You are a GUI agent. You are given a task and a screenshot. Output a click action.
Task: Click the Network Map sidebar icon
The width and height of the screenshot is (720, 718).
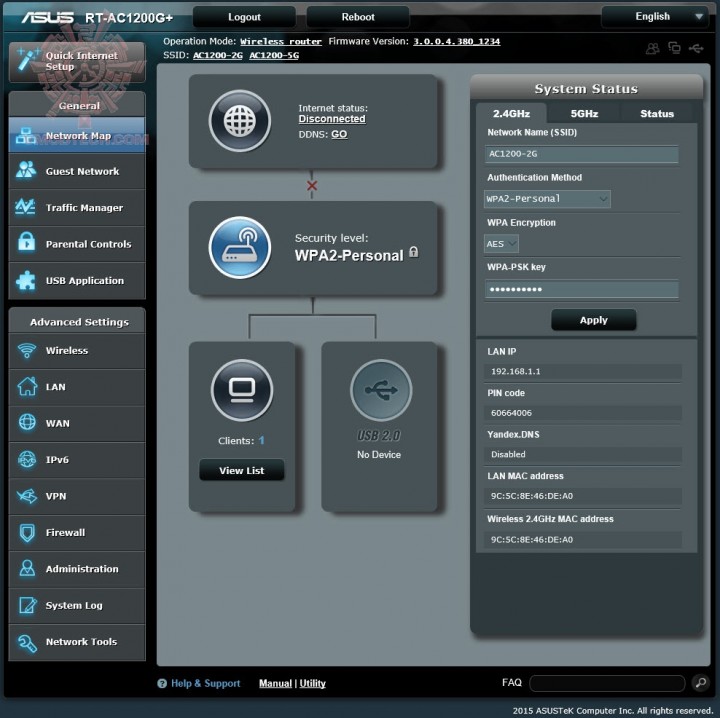pyautogui.click(x=26, y=136)
